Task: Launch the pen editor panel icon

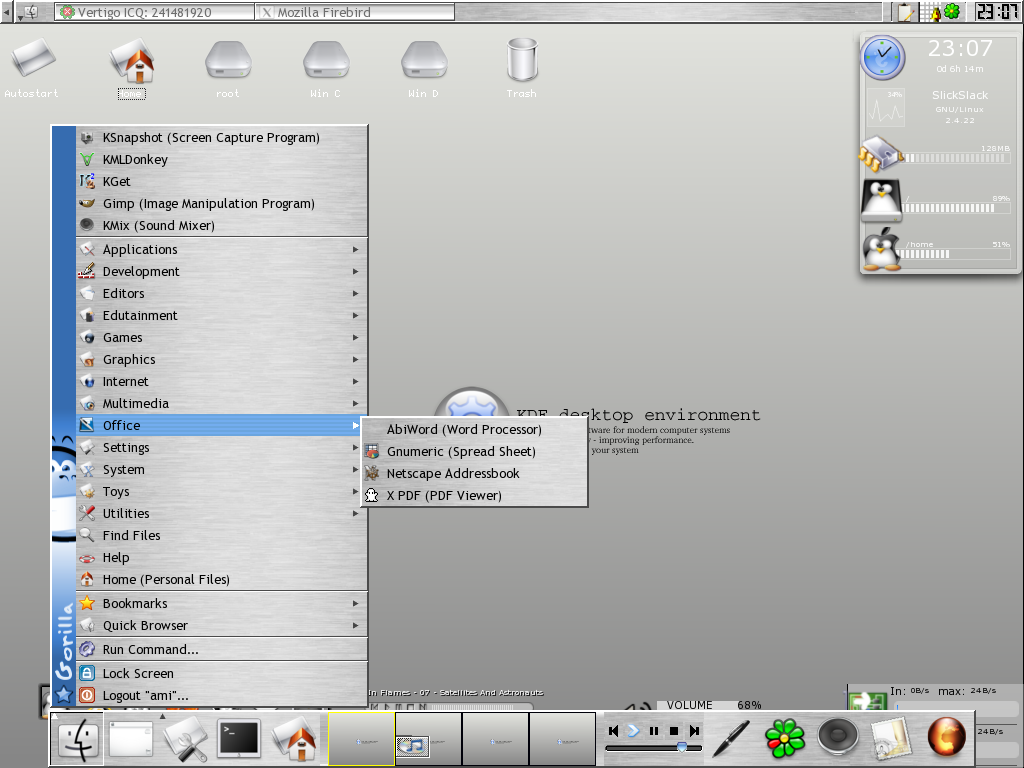Action: point(731,739)
